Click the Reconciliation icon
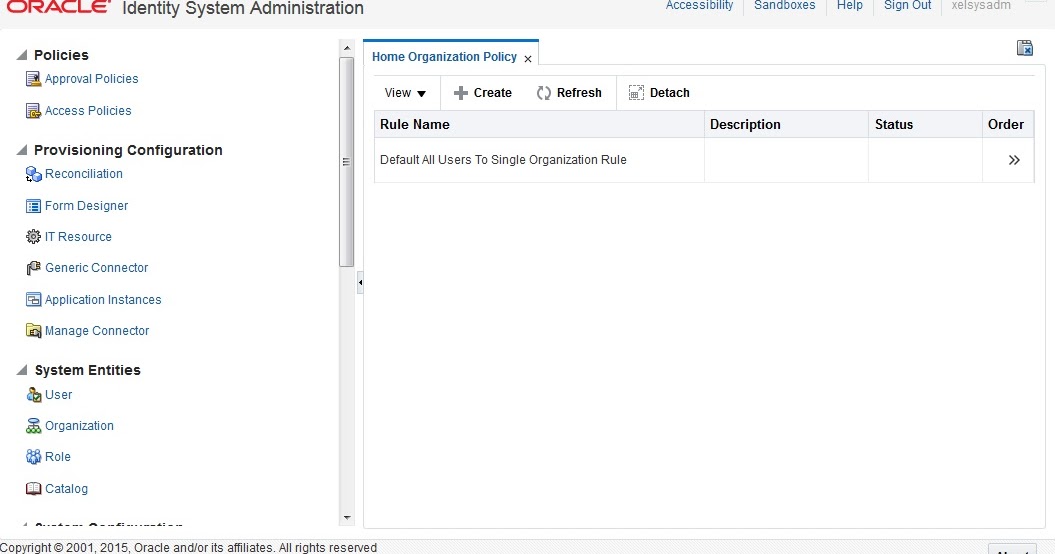Viewport: 1055px width, 554px height. pos(33,174)
